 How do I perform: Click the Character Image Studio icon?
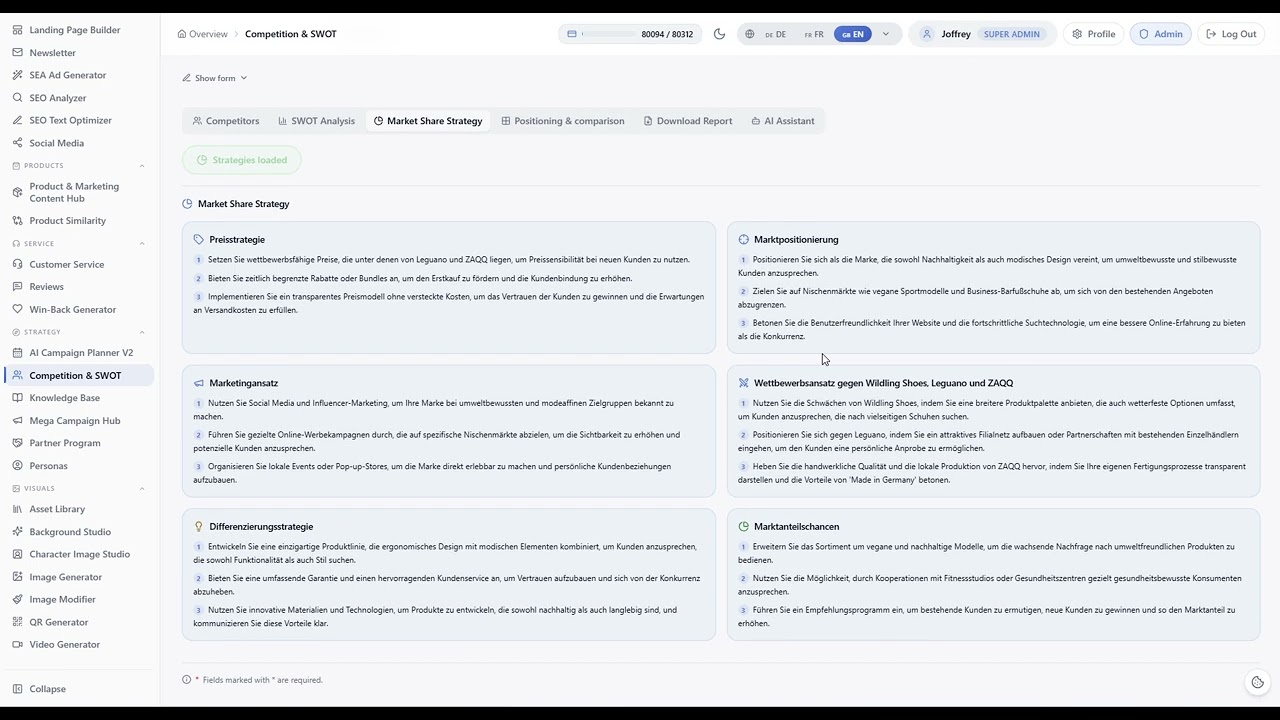[x=18, y=554]
